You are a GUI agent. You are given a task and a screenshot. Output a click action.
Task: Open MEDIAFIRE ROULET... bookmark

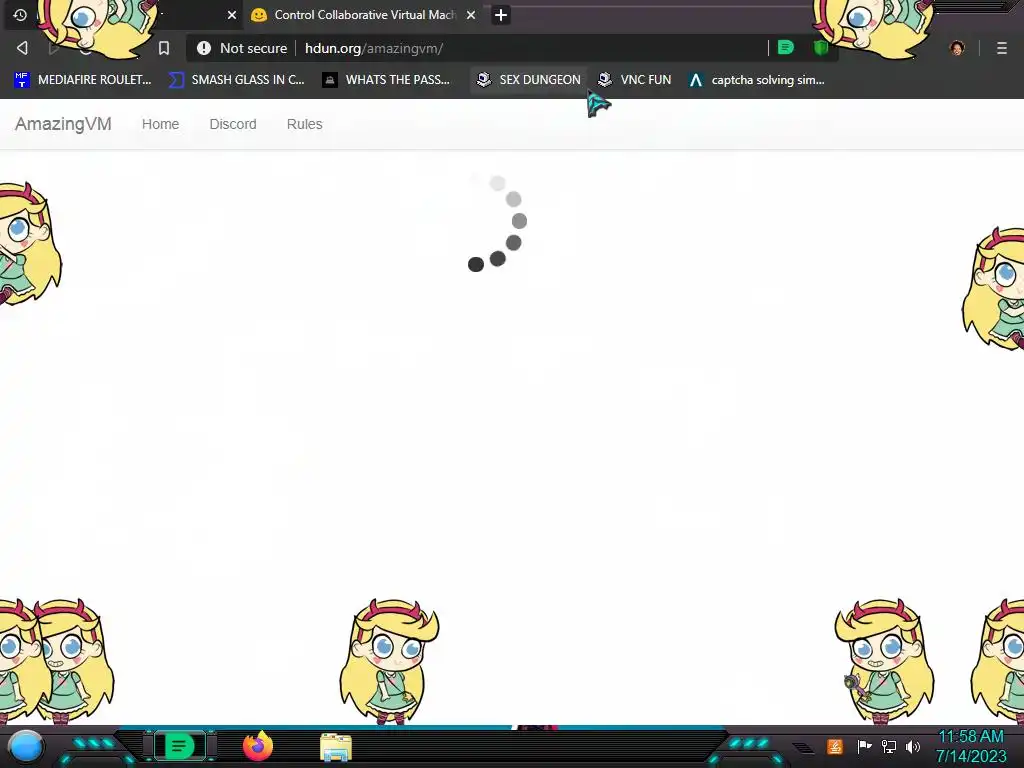pyautogui.click(x=83, y=80)
